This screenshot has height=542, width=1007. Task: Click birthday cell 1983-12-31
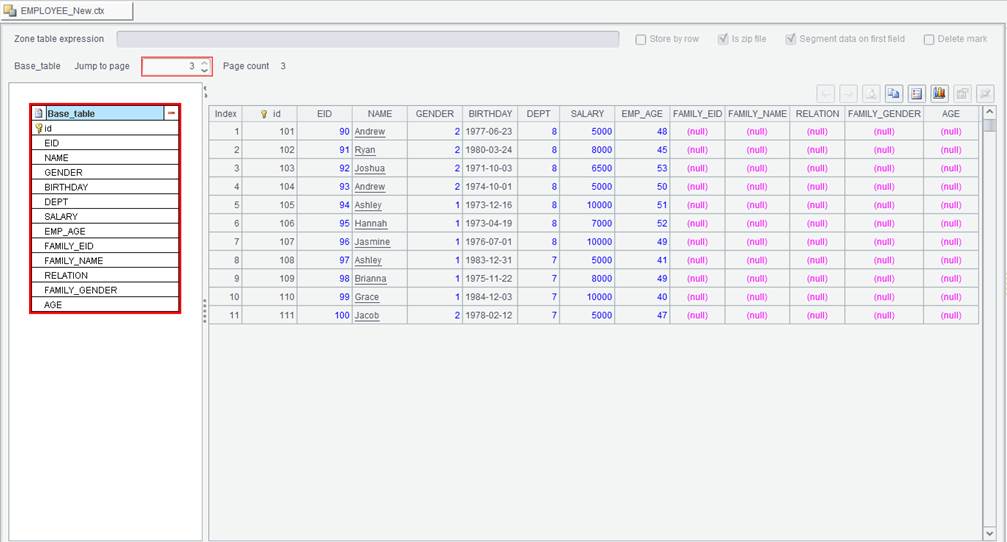489,260
